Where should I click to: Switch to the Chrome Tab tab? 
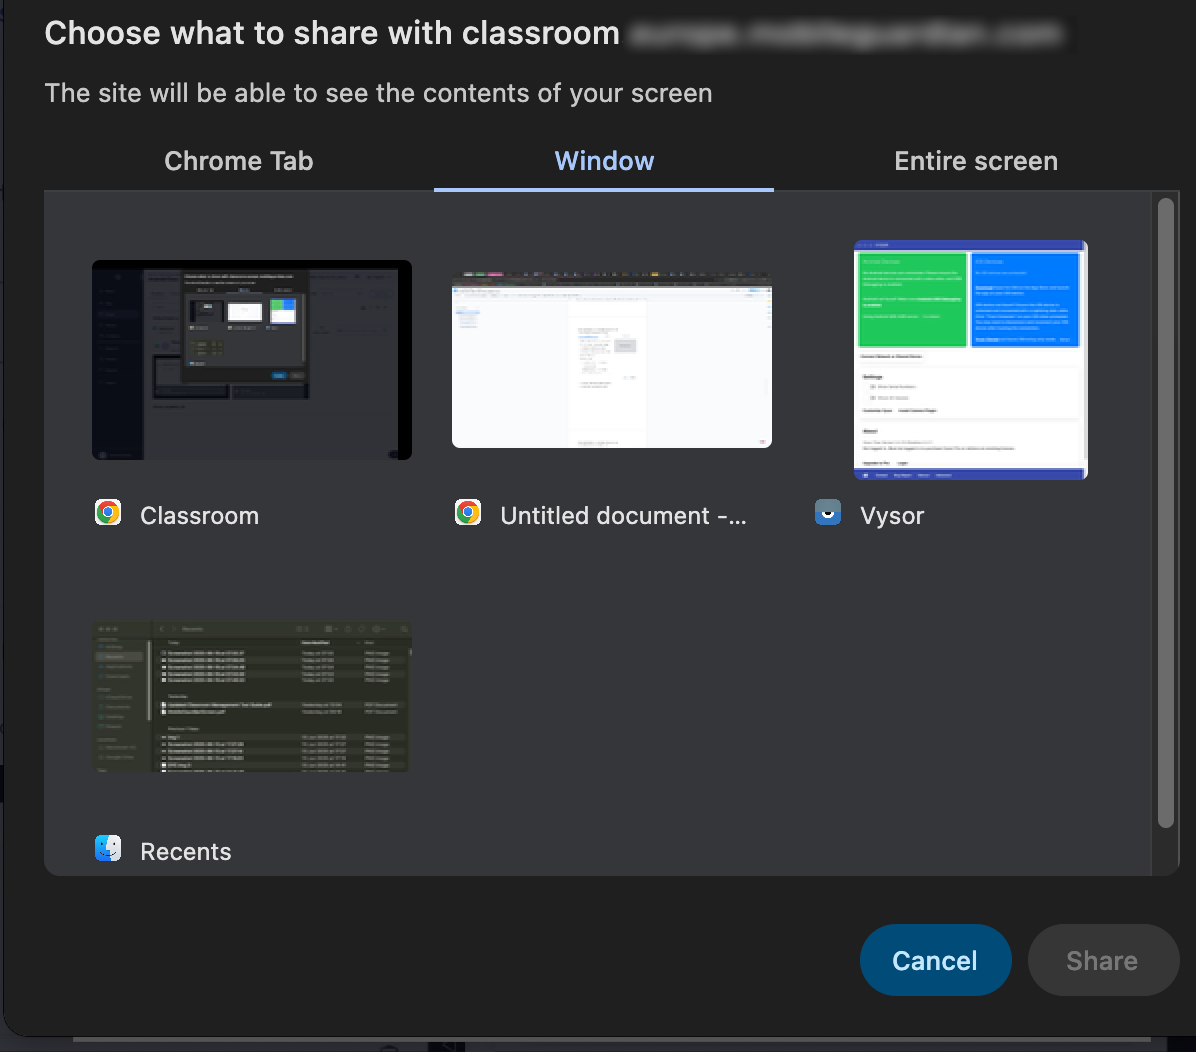pos(239,162)
